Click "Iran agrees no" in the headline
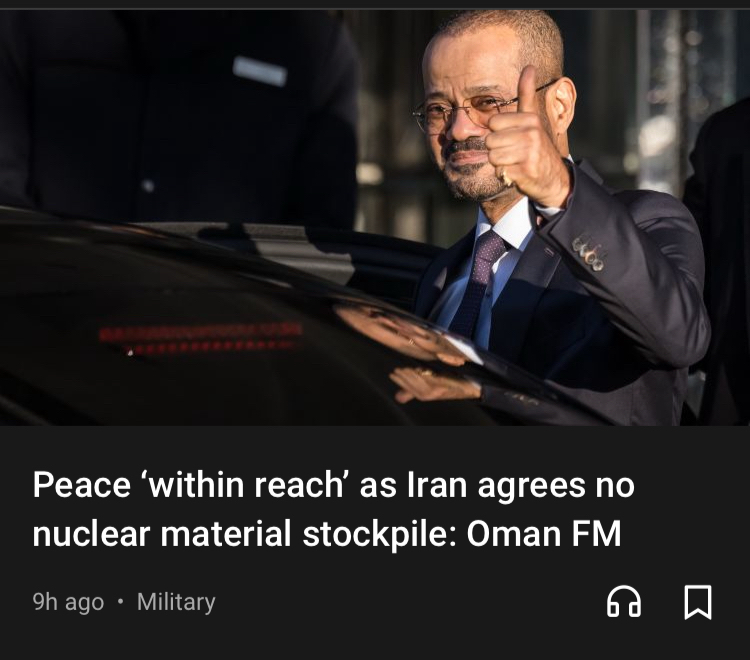The image size is (750, 660). point(520,485)
